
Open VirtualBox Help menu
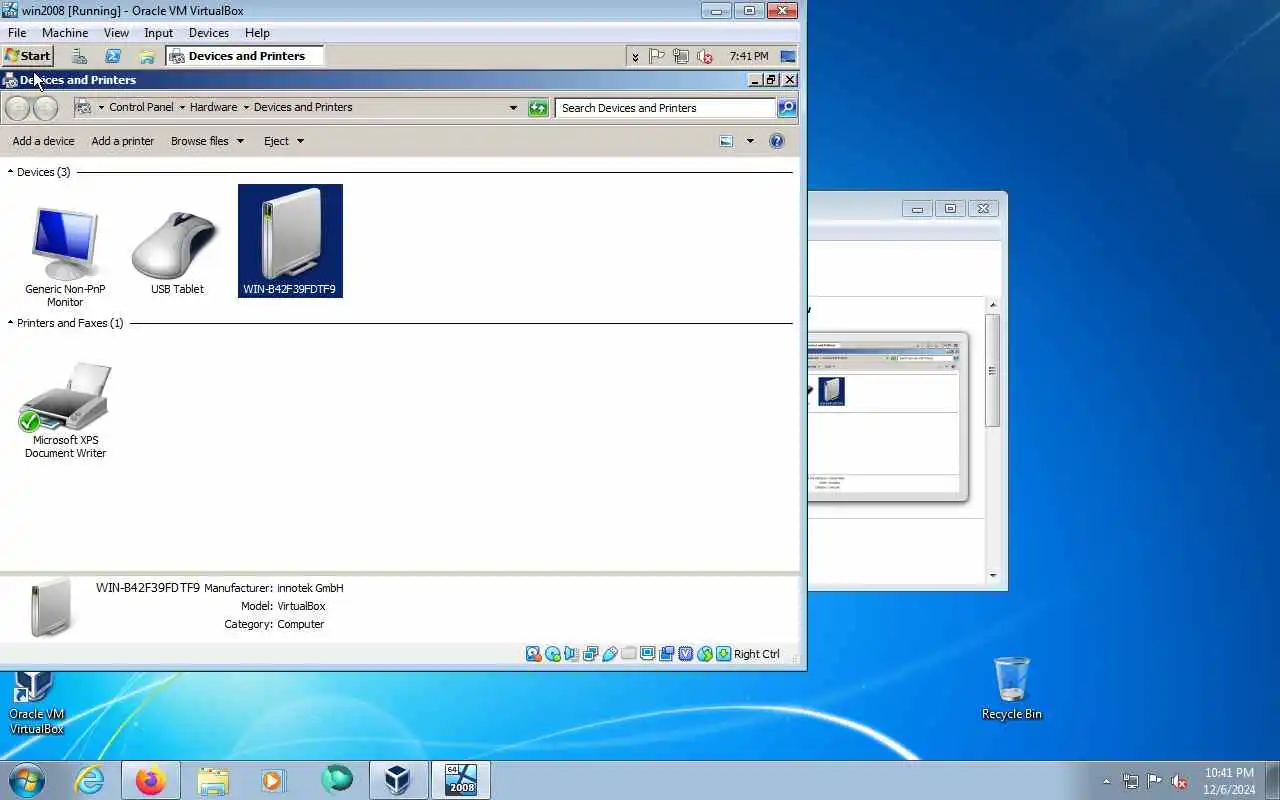click(x=257, y=33)
